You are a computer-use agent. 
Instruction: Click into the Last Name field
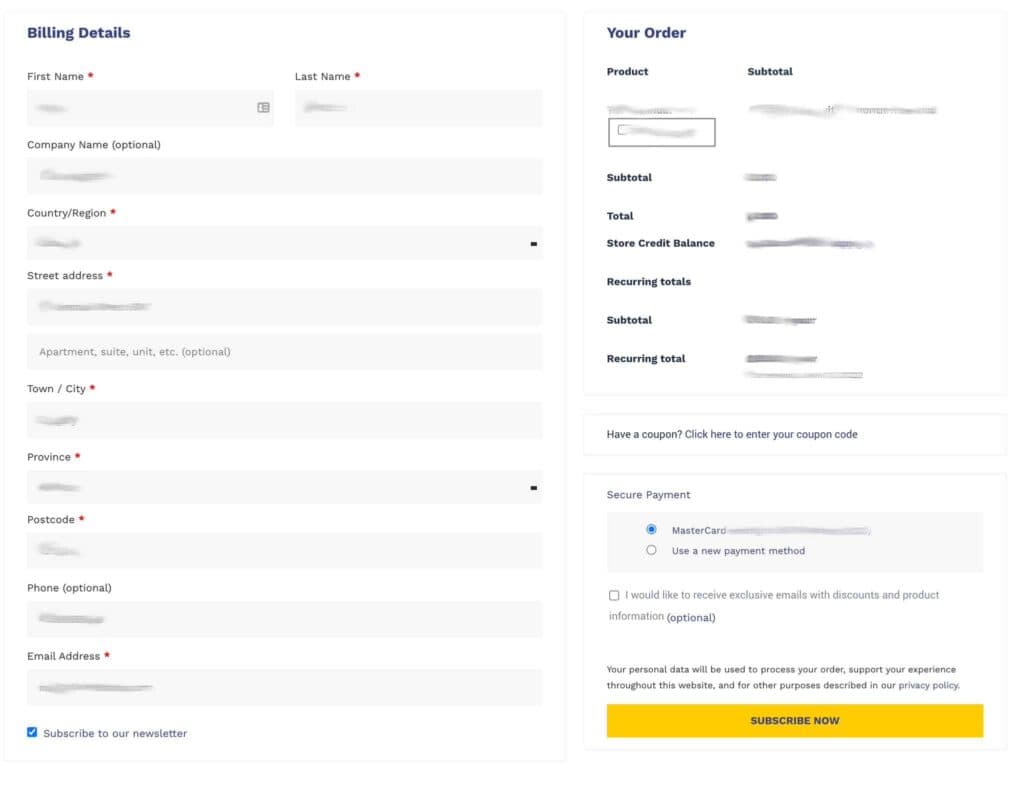coord(418,107)
